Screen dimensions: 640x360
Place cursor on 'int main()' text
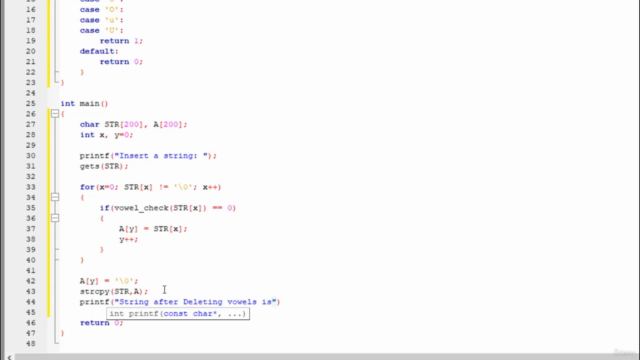pos(84,104)
